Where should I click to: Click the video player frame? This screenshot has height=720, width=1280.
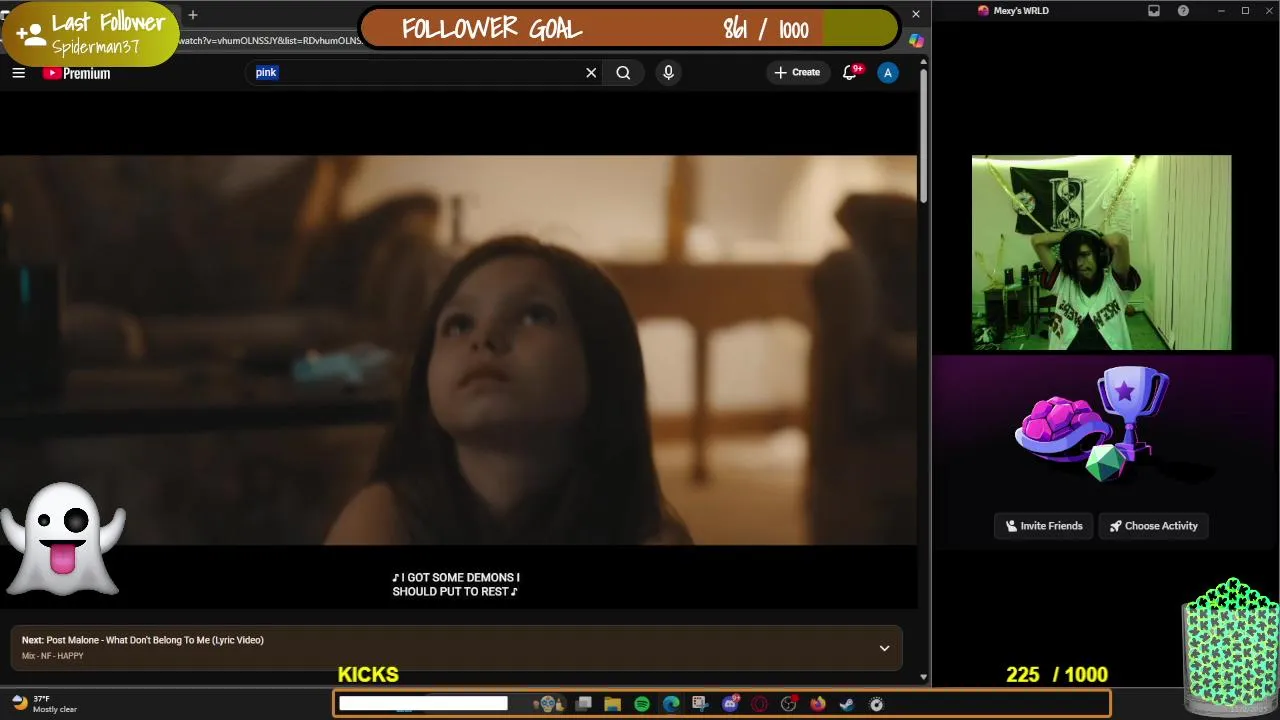click(x=458, y=350)
